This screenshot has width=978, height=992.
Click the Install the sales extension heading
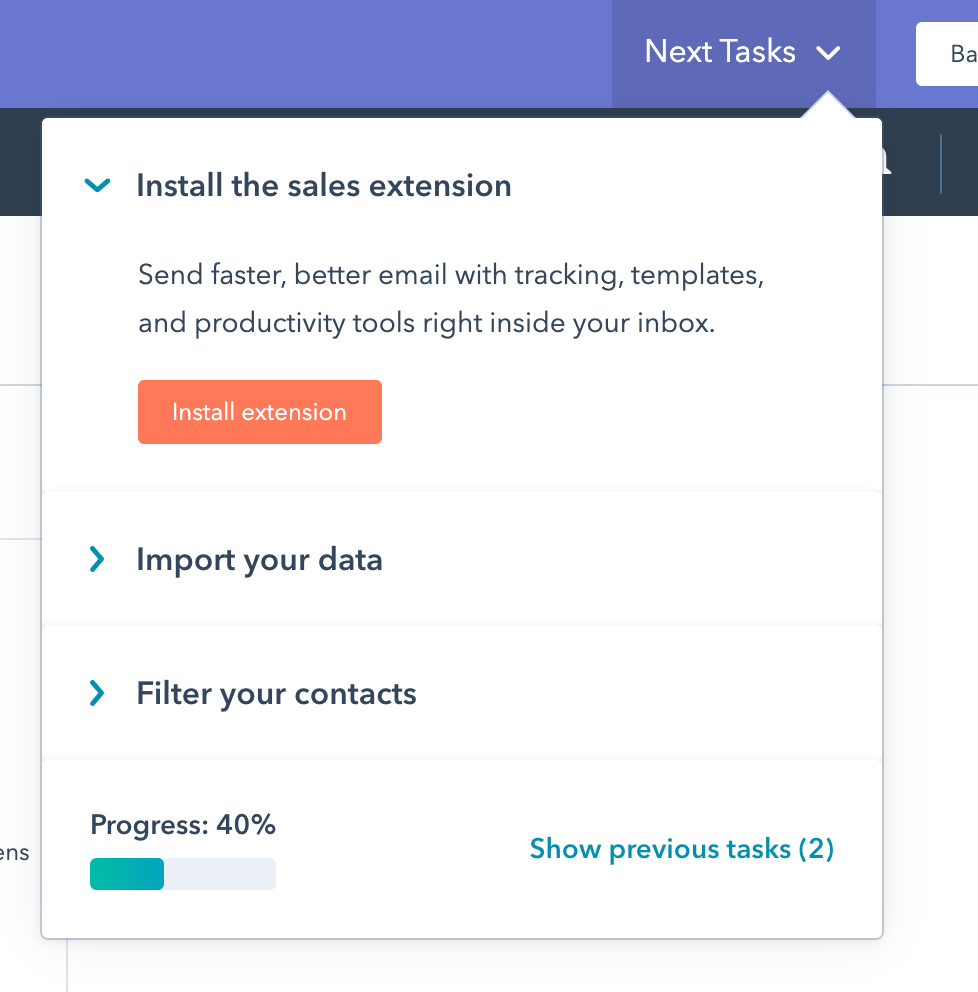(323, 185)
